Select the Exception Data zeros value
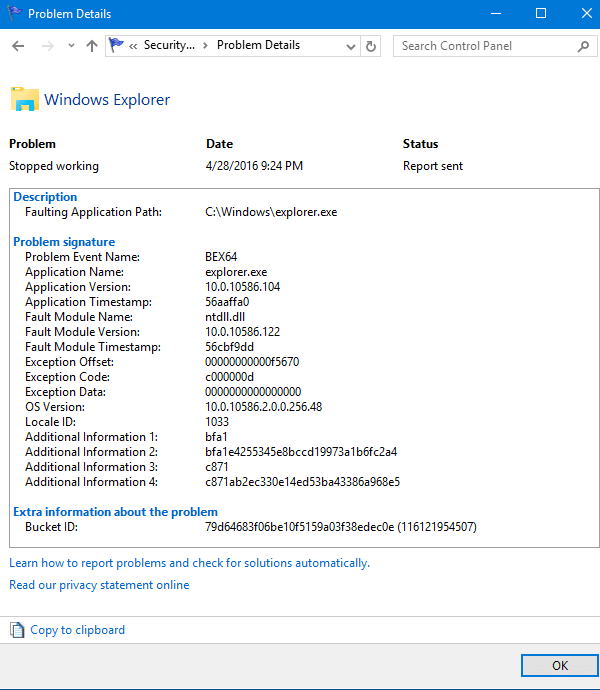 [253, 392]
